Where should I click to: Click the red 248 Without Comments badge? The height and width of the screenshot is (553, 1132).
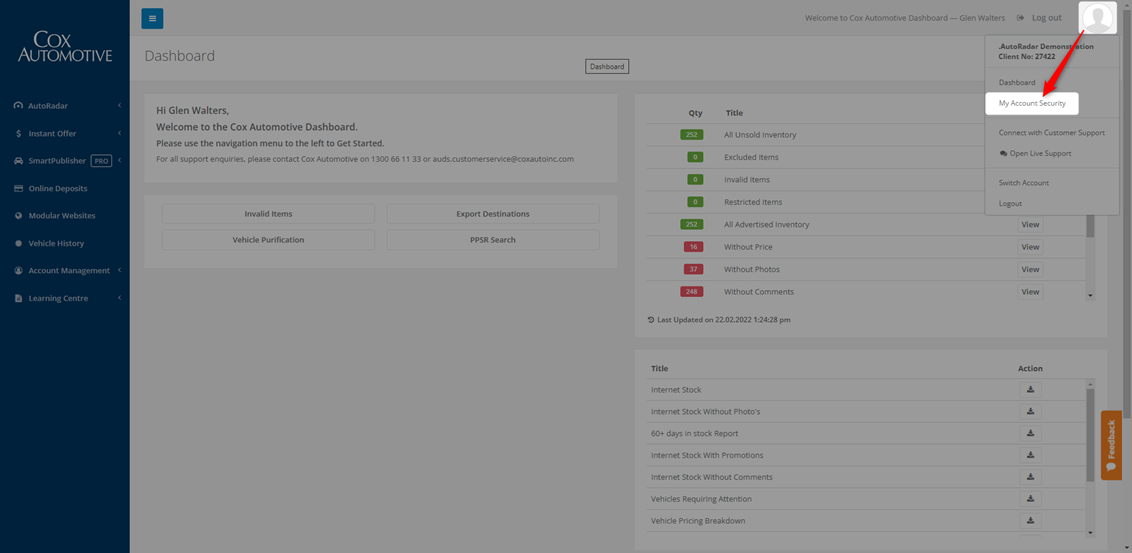click(691, 292)
